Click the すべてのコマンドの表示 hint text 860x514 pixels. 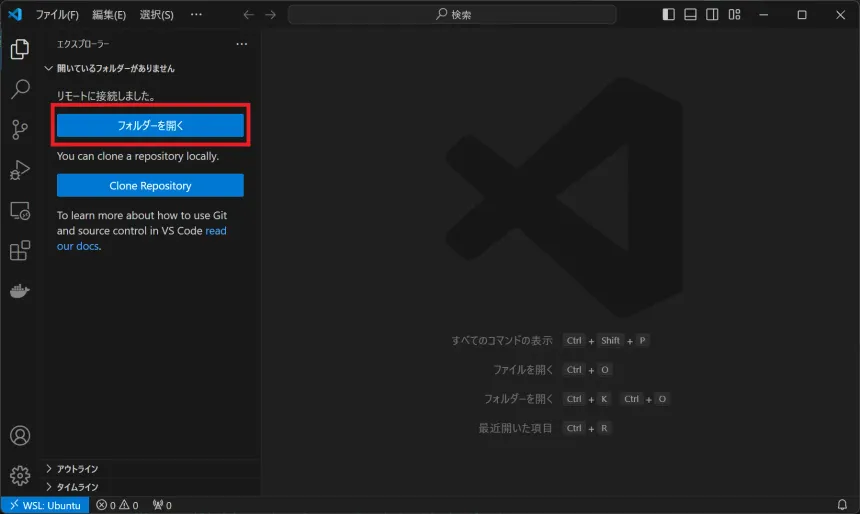[501, 341]
